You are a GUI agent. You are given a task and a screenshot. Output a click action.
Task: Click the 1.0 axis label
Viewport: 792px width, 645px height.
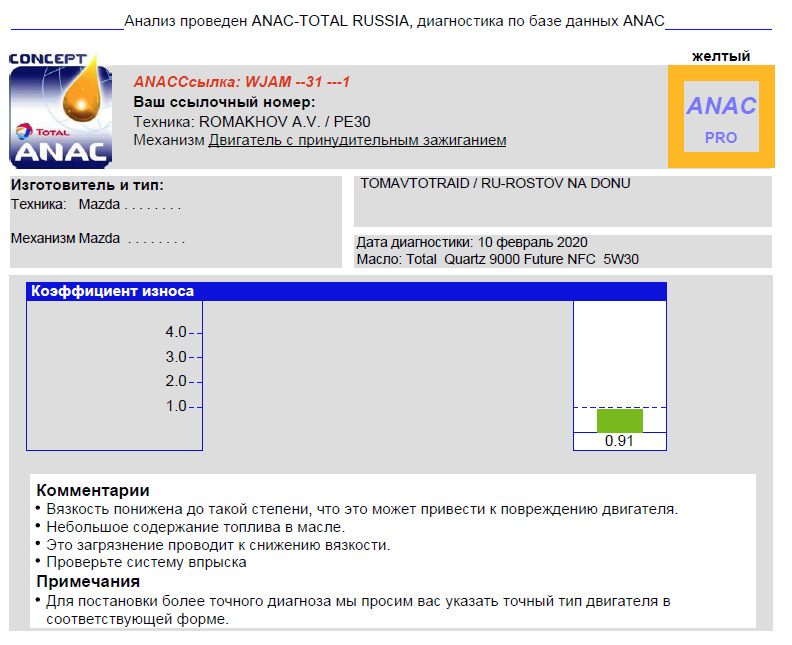[x=176, y=406]
